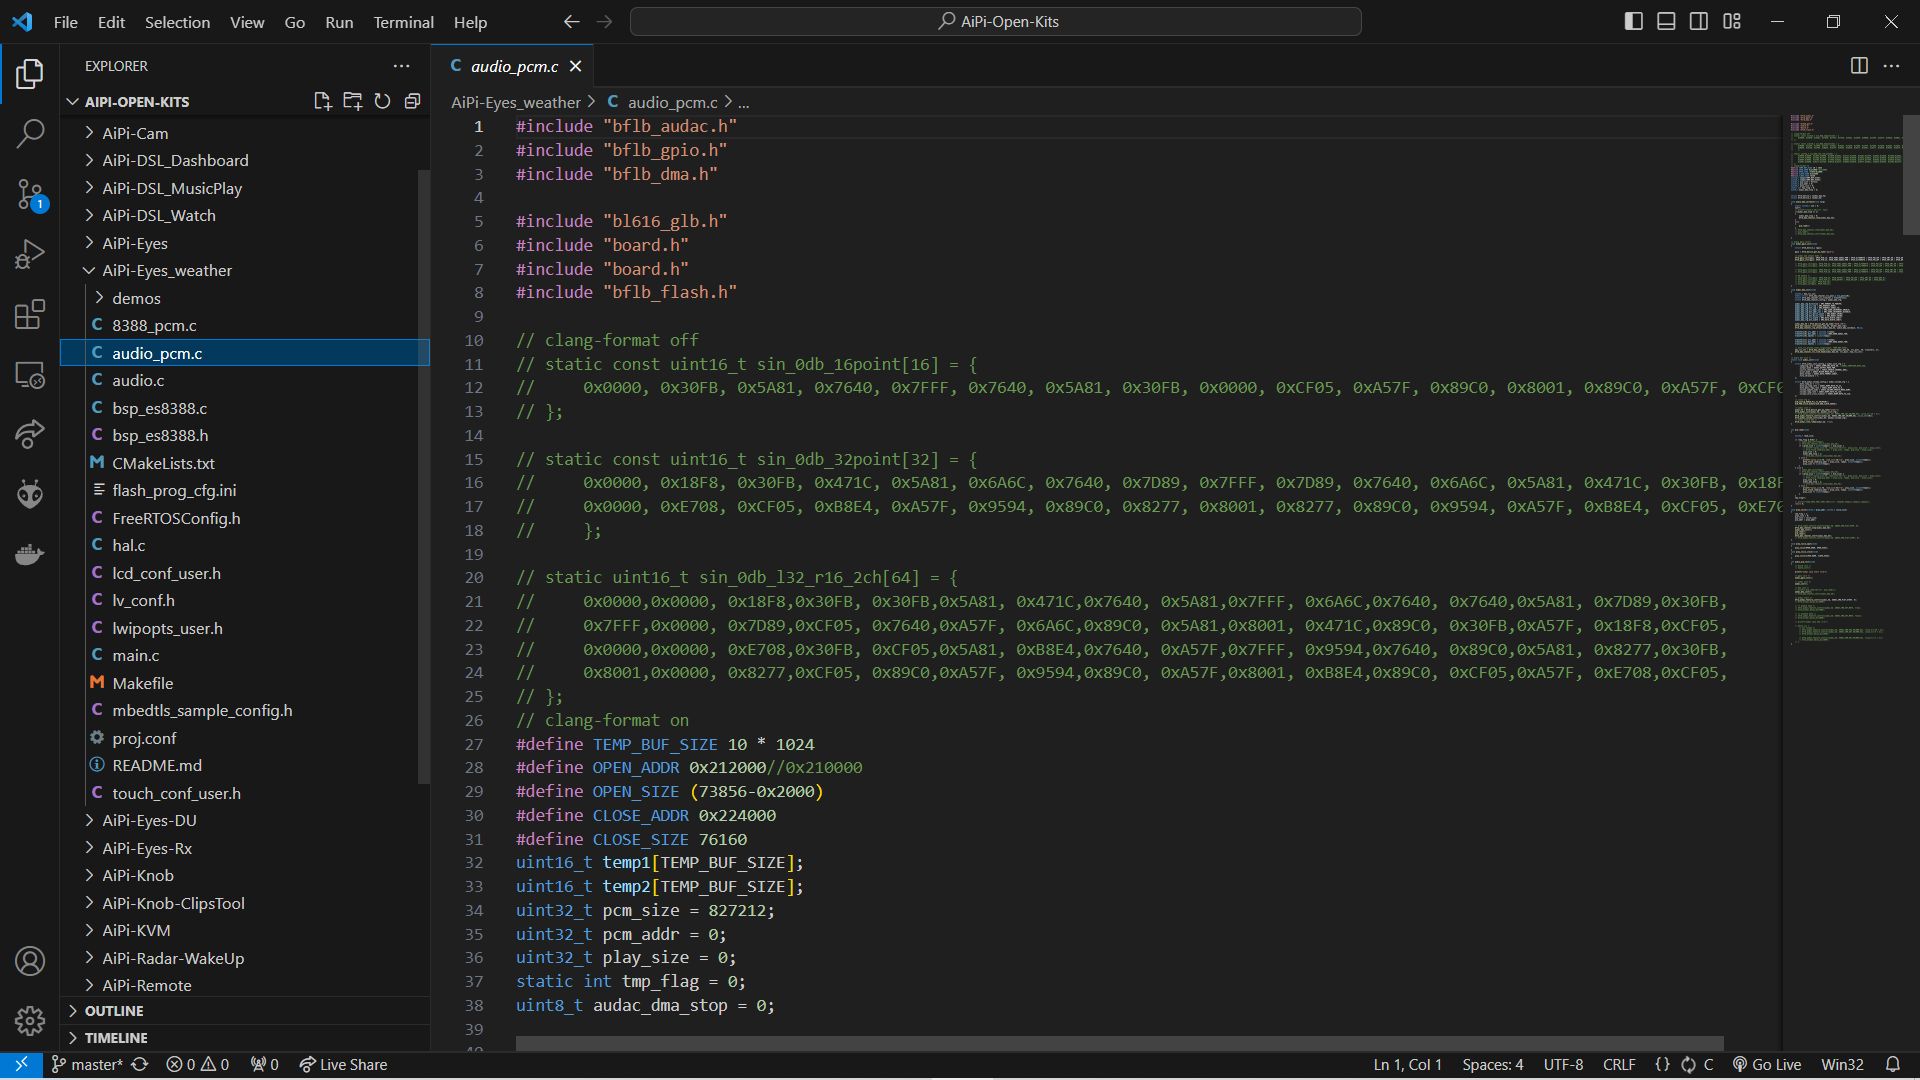The width and height of the screenshot is (1920, 1080).
Task: Open the Help menu
Action: (470, 22)
